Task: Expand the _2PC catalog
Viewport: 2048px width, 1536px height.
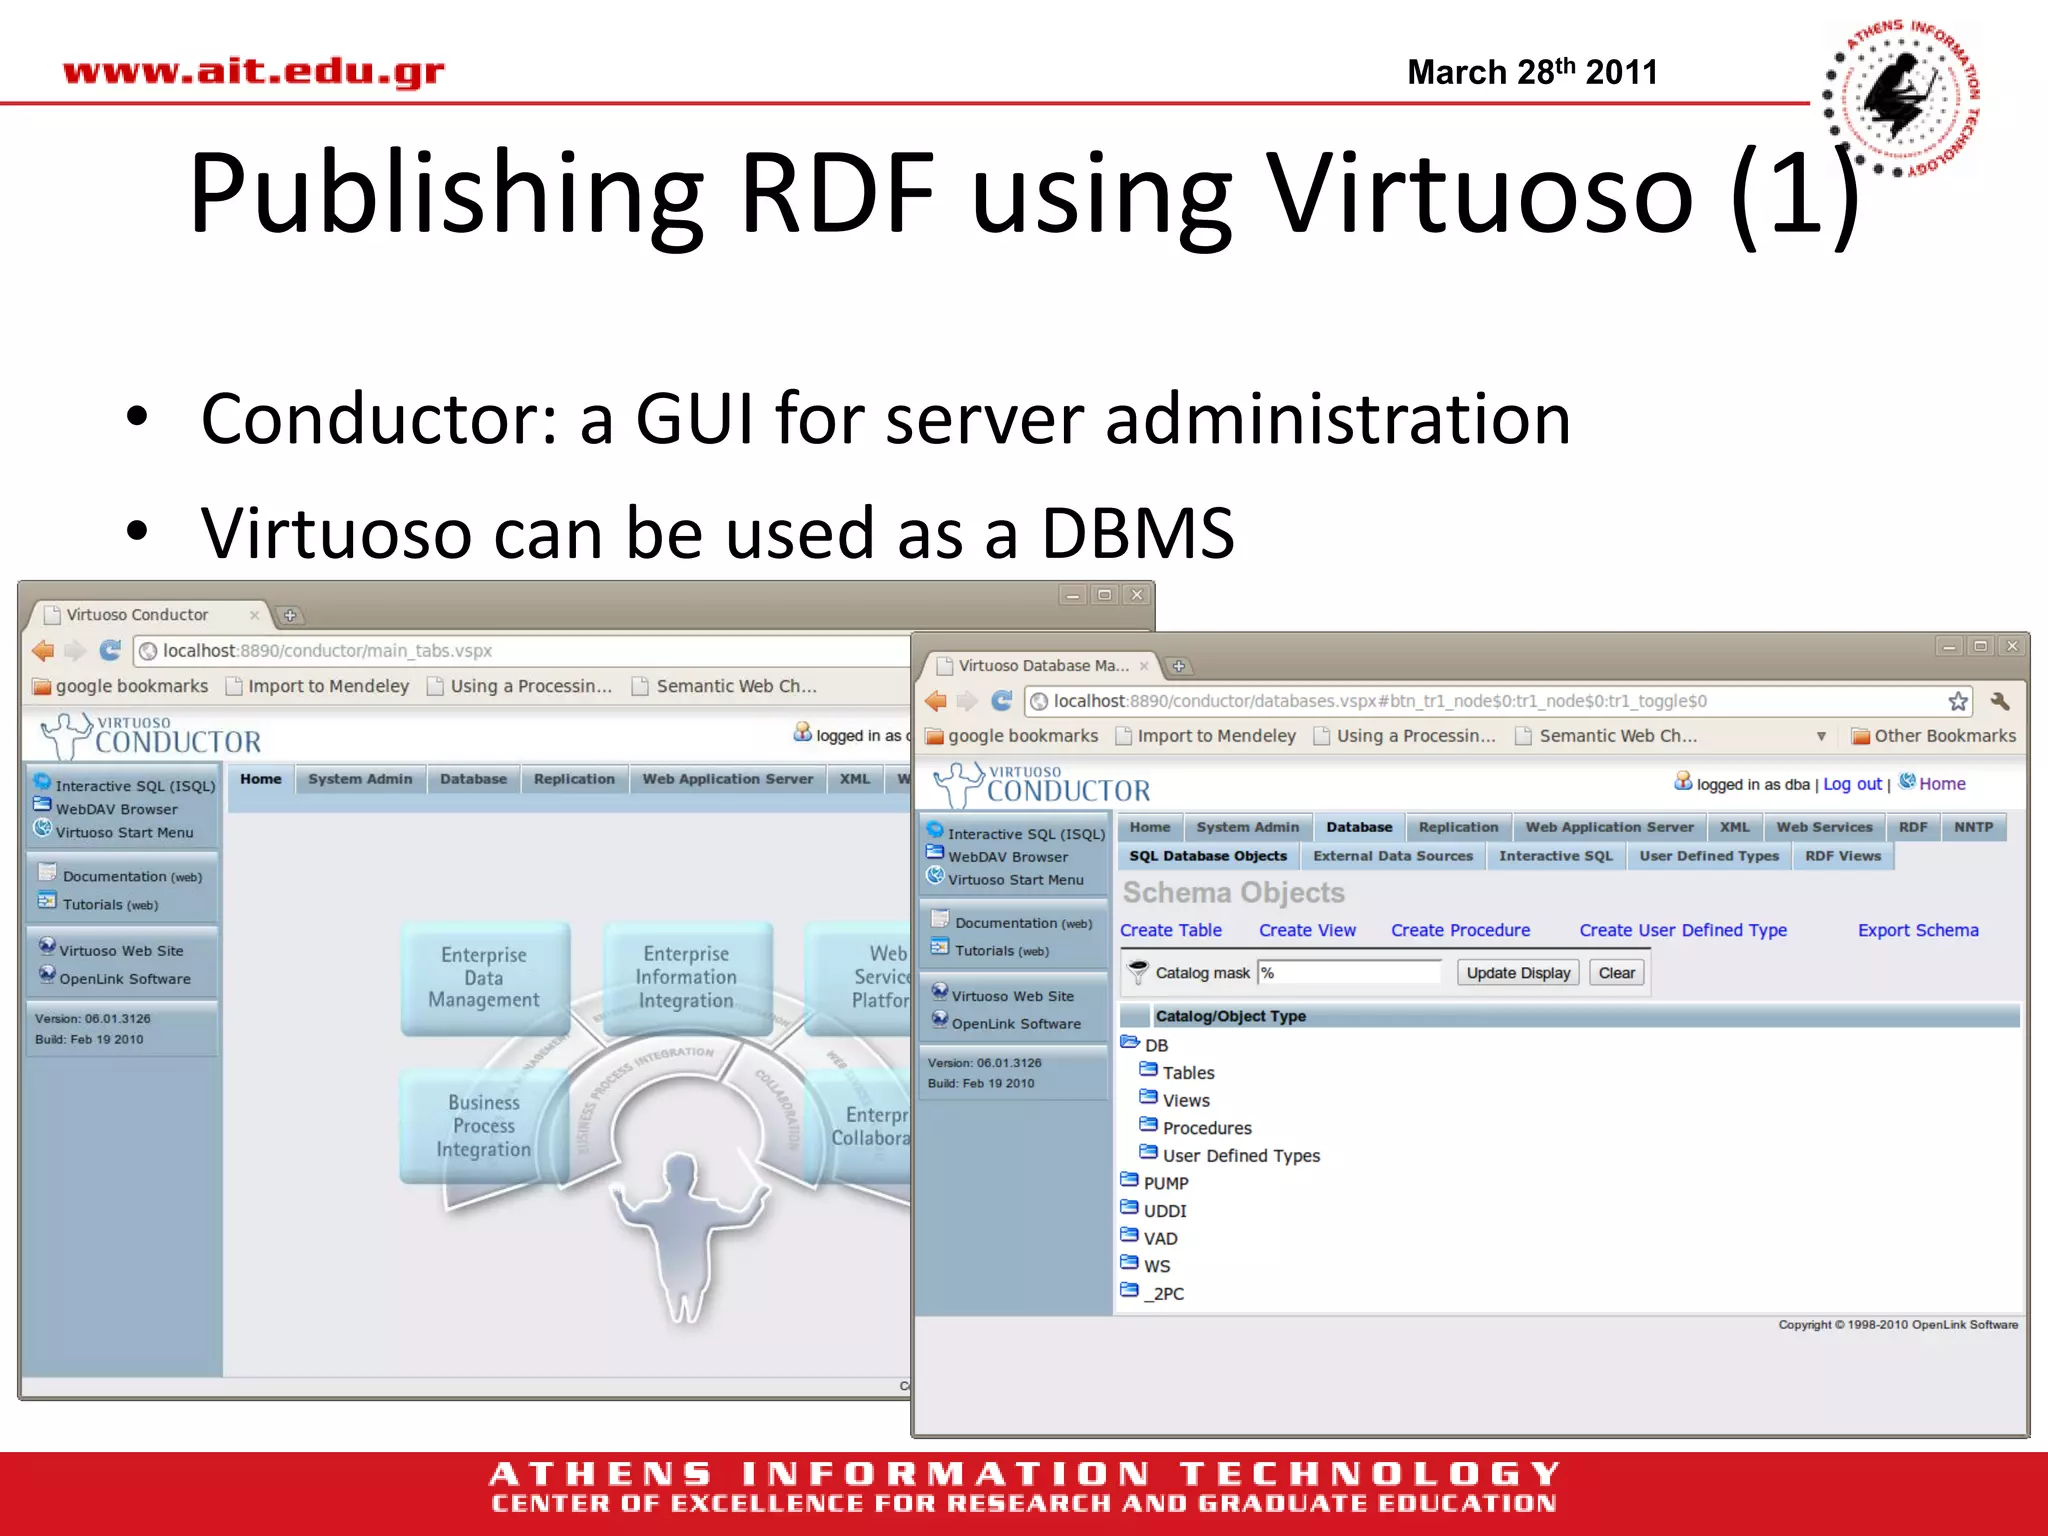Action: [x=1130, y=1291]
